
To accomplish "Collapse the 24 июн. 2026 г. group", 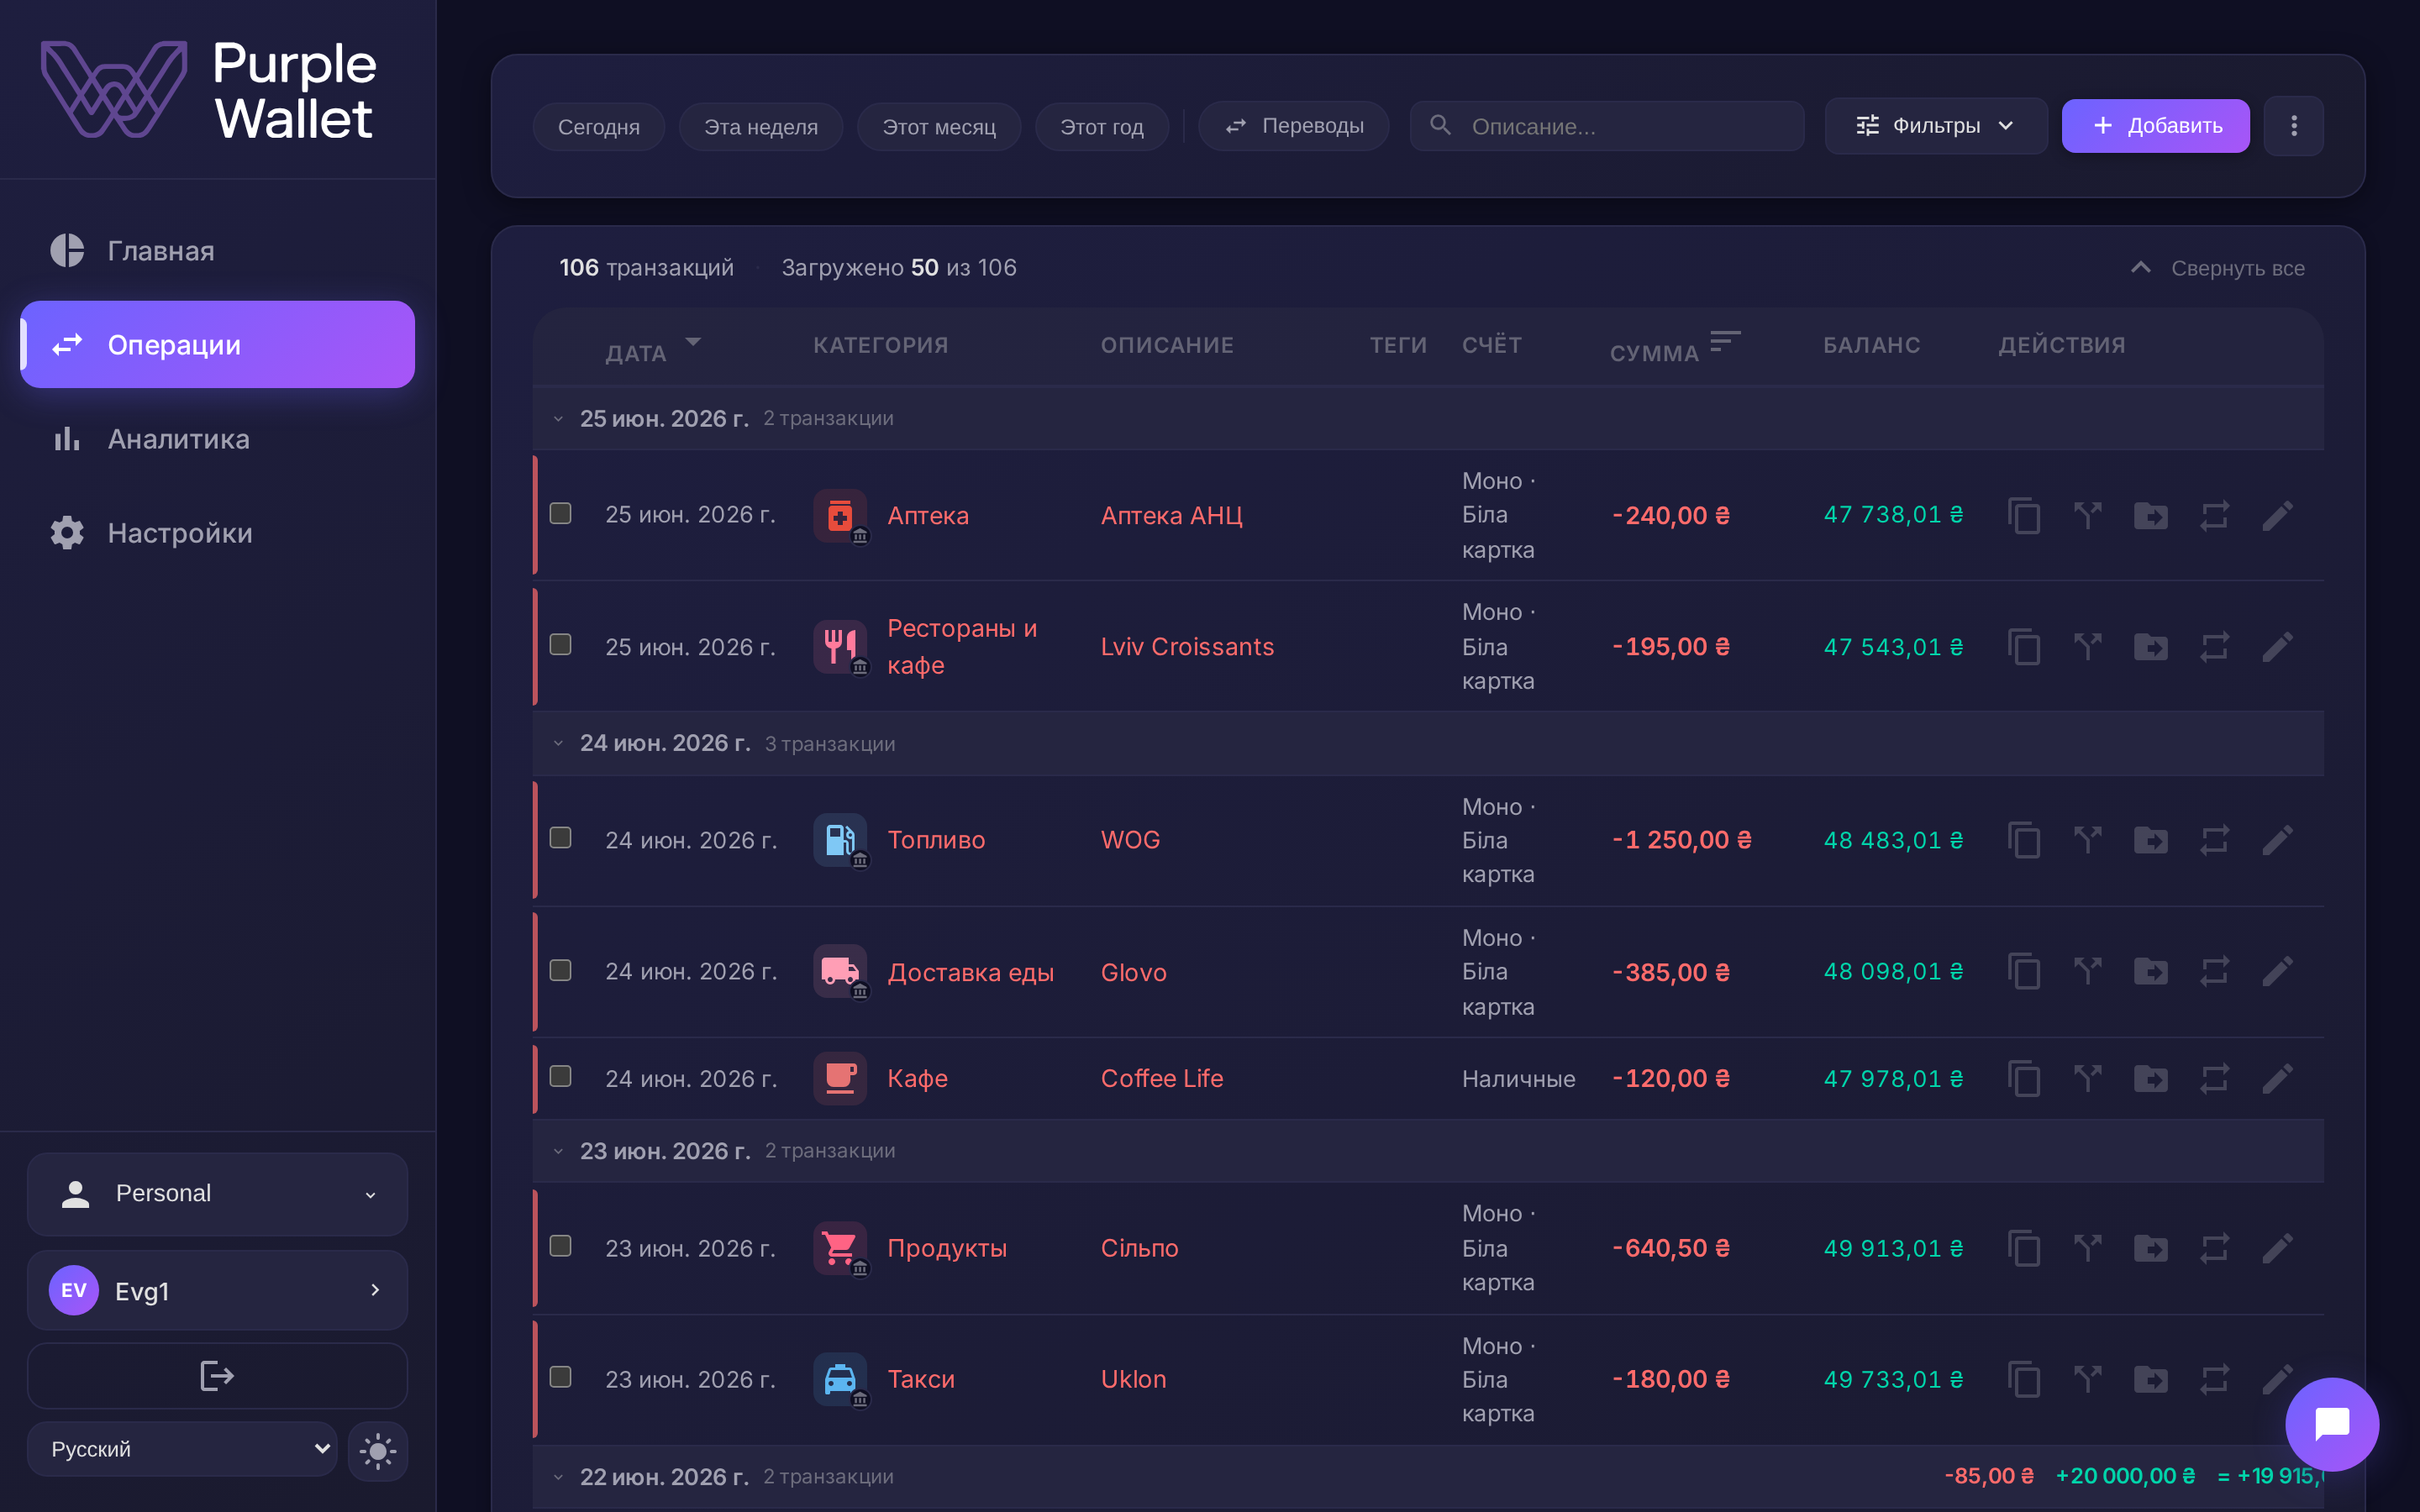I will pyautogui.click(x=559, y=744).
